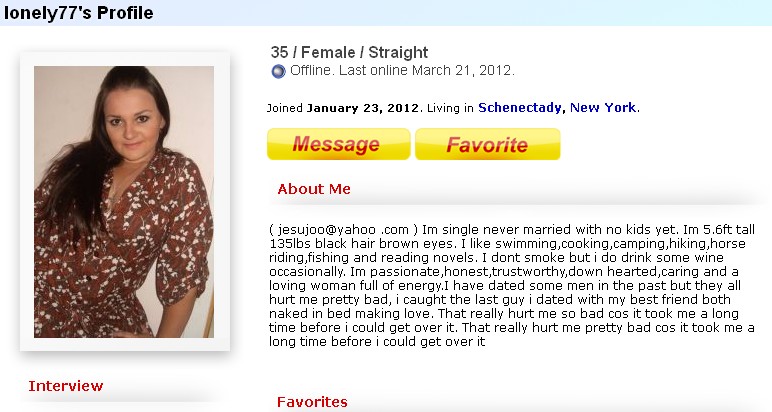The width and height of the screenshot is (772, 412).
Task: Jump to the Interview section heading
Action: (66, 386)
